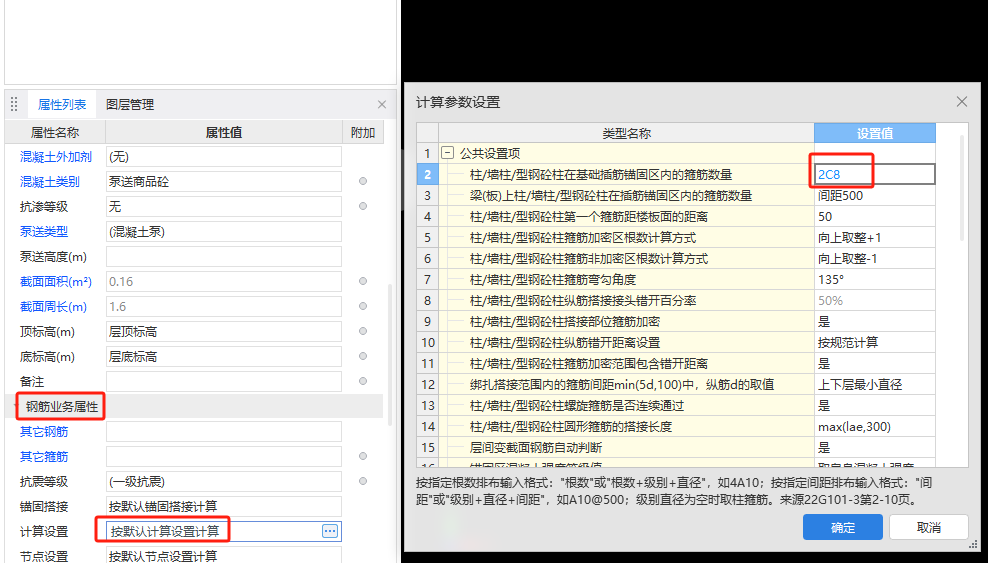The image size is (988, 563).
Task: Click the property panel vertical scrollbar
Action: (389, 356)
